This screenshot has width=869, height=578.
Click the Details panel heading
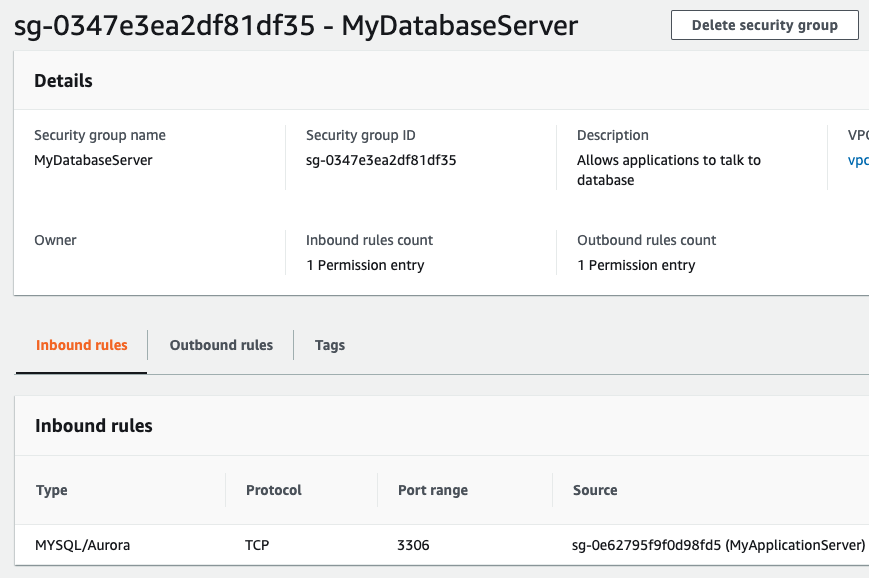[63, 81]
